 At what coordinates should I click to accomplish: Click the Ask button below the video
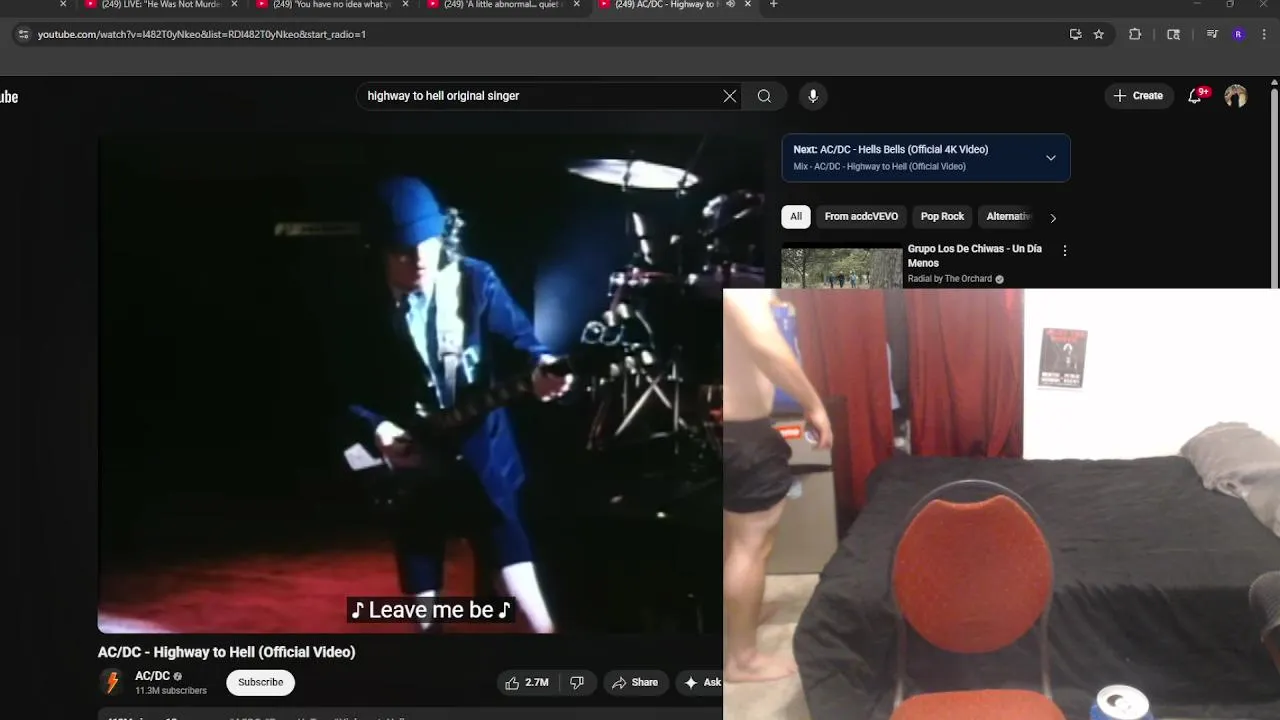(x=700, y=683)
